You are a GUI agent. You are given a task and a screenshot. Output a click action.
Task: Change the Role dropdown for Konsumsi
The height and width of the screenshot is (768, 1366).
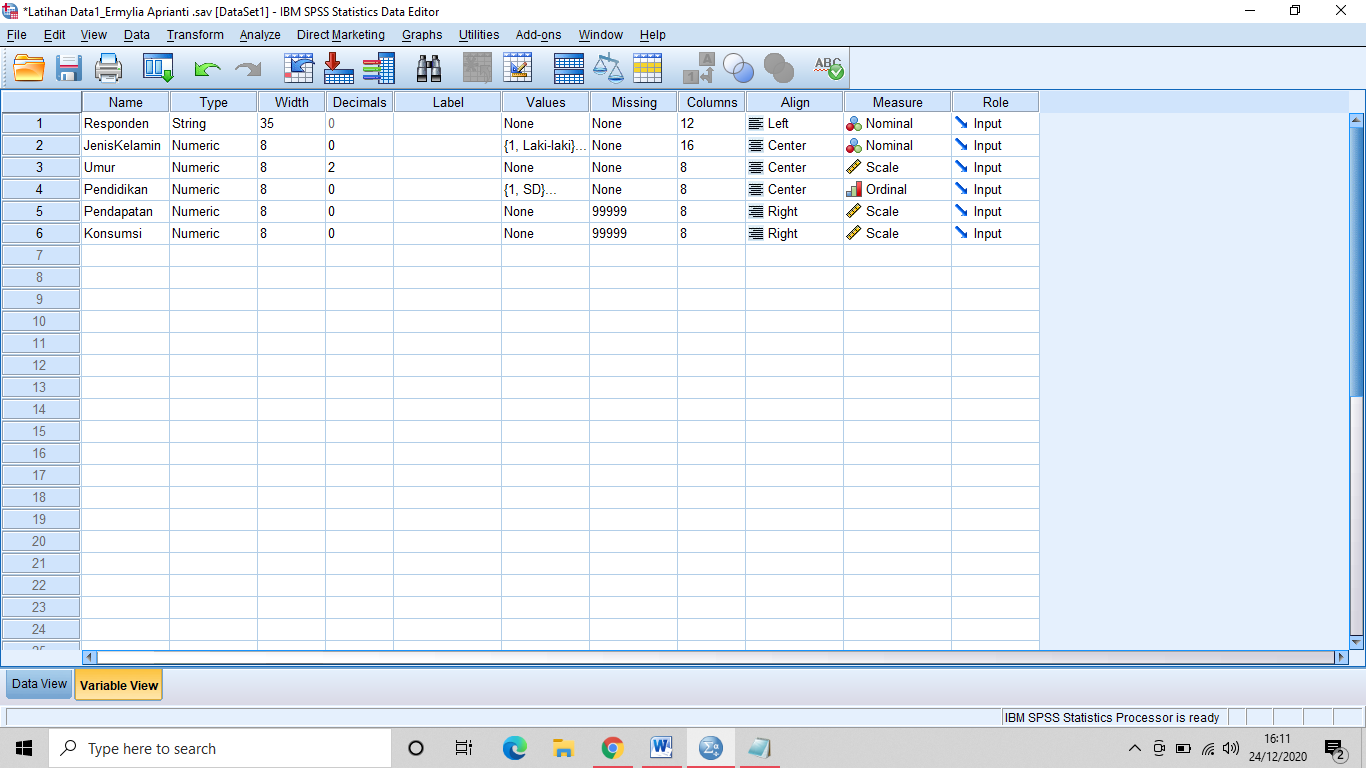click(994, 233)
